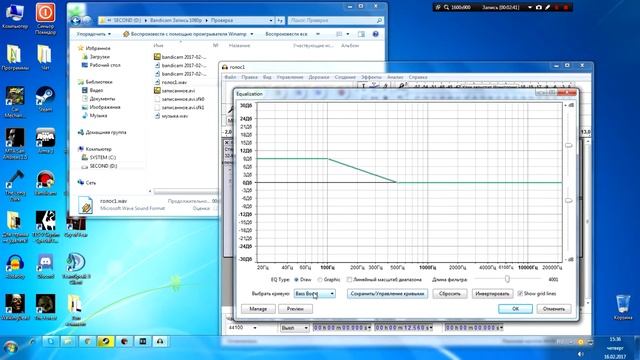The height and width of the screenshot is (360, 640).
Task: Select the Draw EQ type radio button
Action: coord(297,280)
